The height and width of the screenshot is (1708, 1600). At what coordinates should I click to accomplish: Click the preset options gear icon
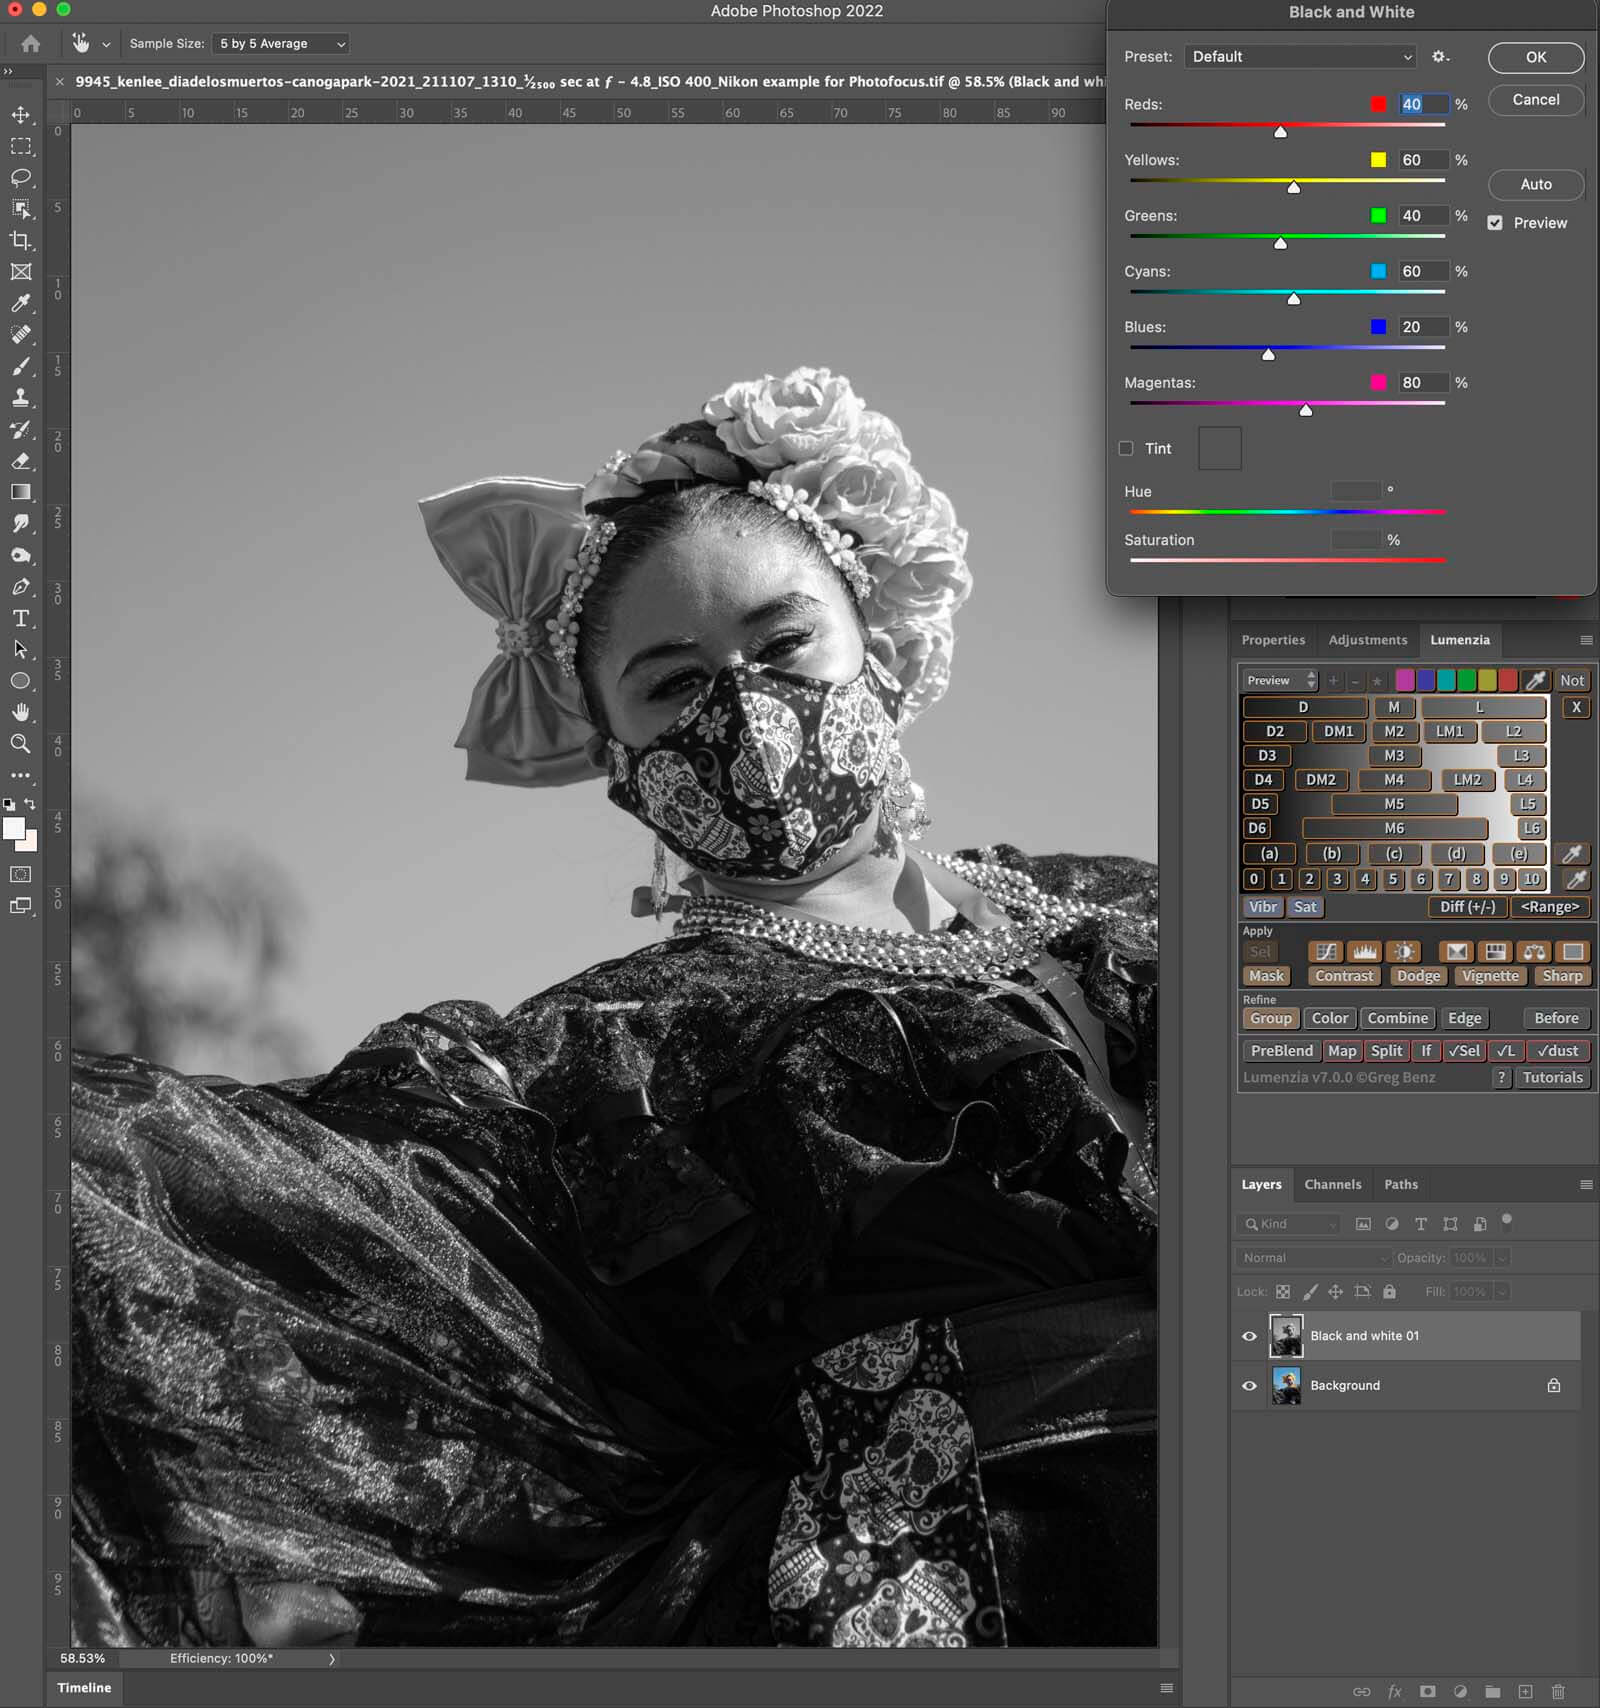tap(1440, 57)
